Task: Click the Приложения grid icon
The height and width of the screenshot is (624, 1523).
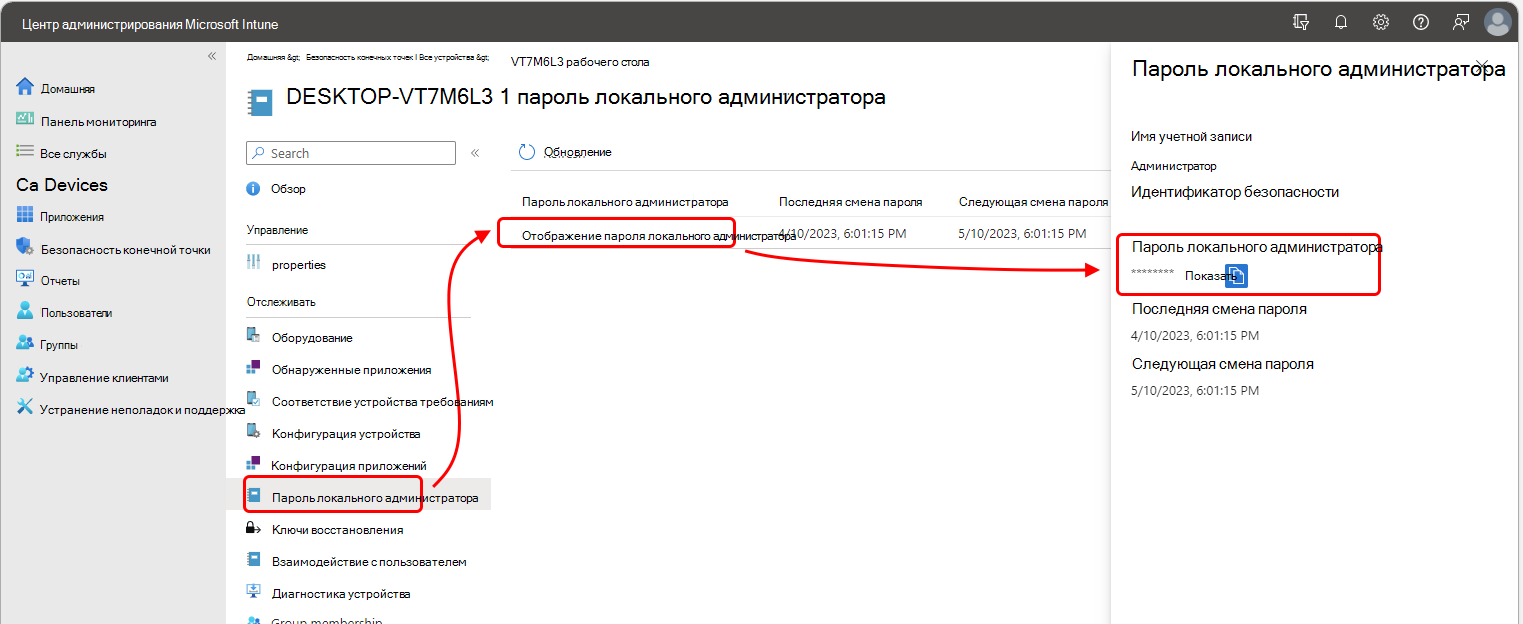Action: (25, 216)
